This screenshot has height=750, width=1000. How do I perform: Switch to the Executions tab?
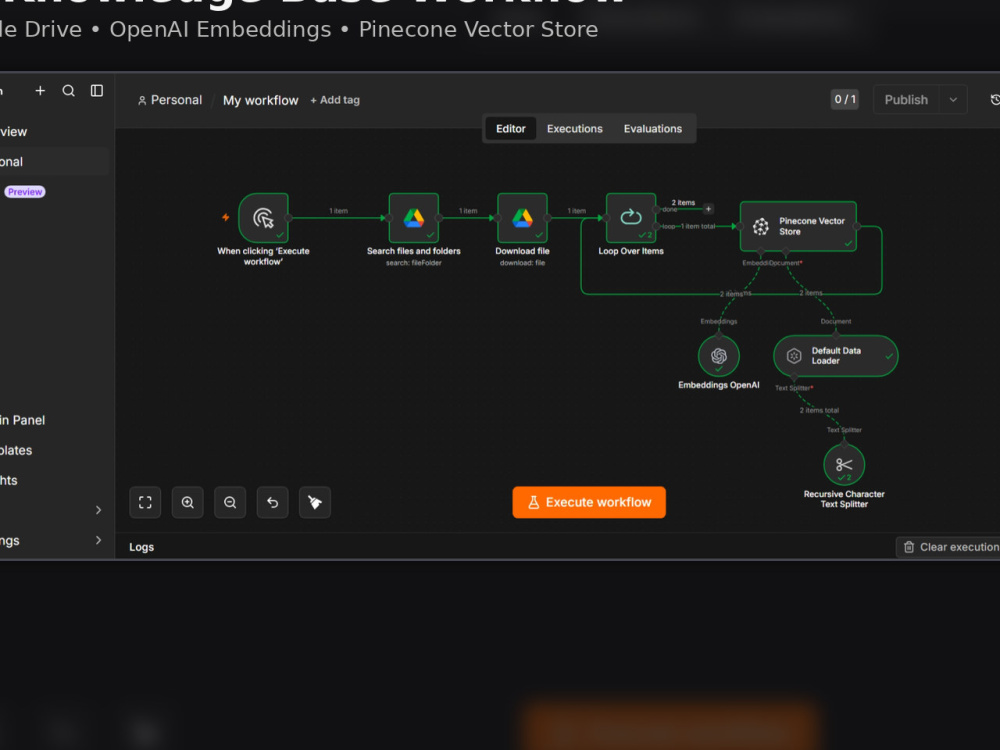tap(575, 129)
